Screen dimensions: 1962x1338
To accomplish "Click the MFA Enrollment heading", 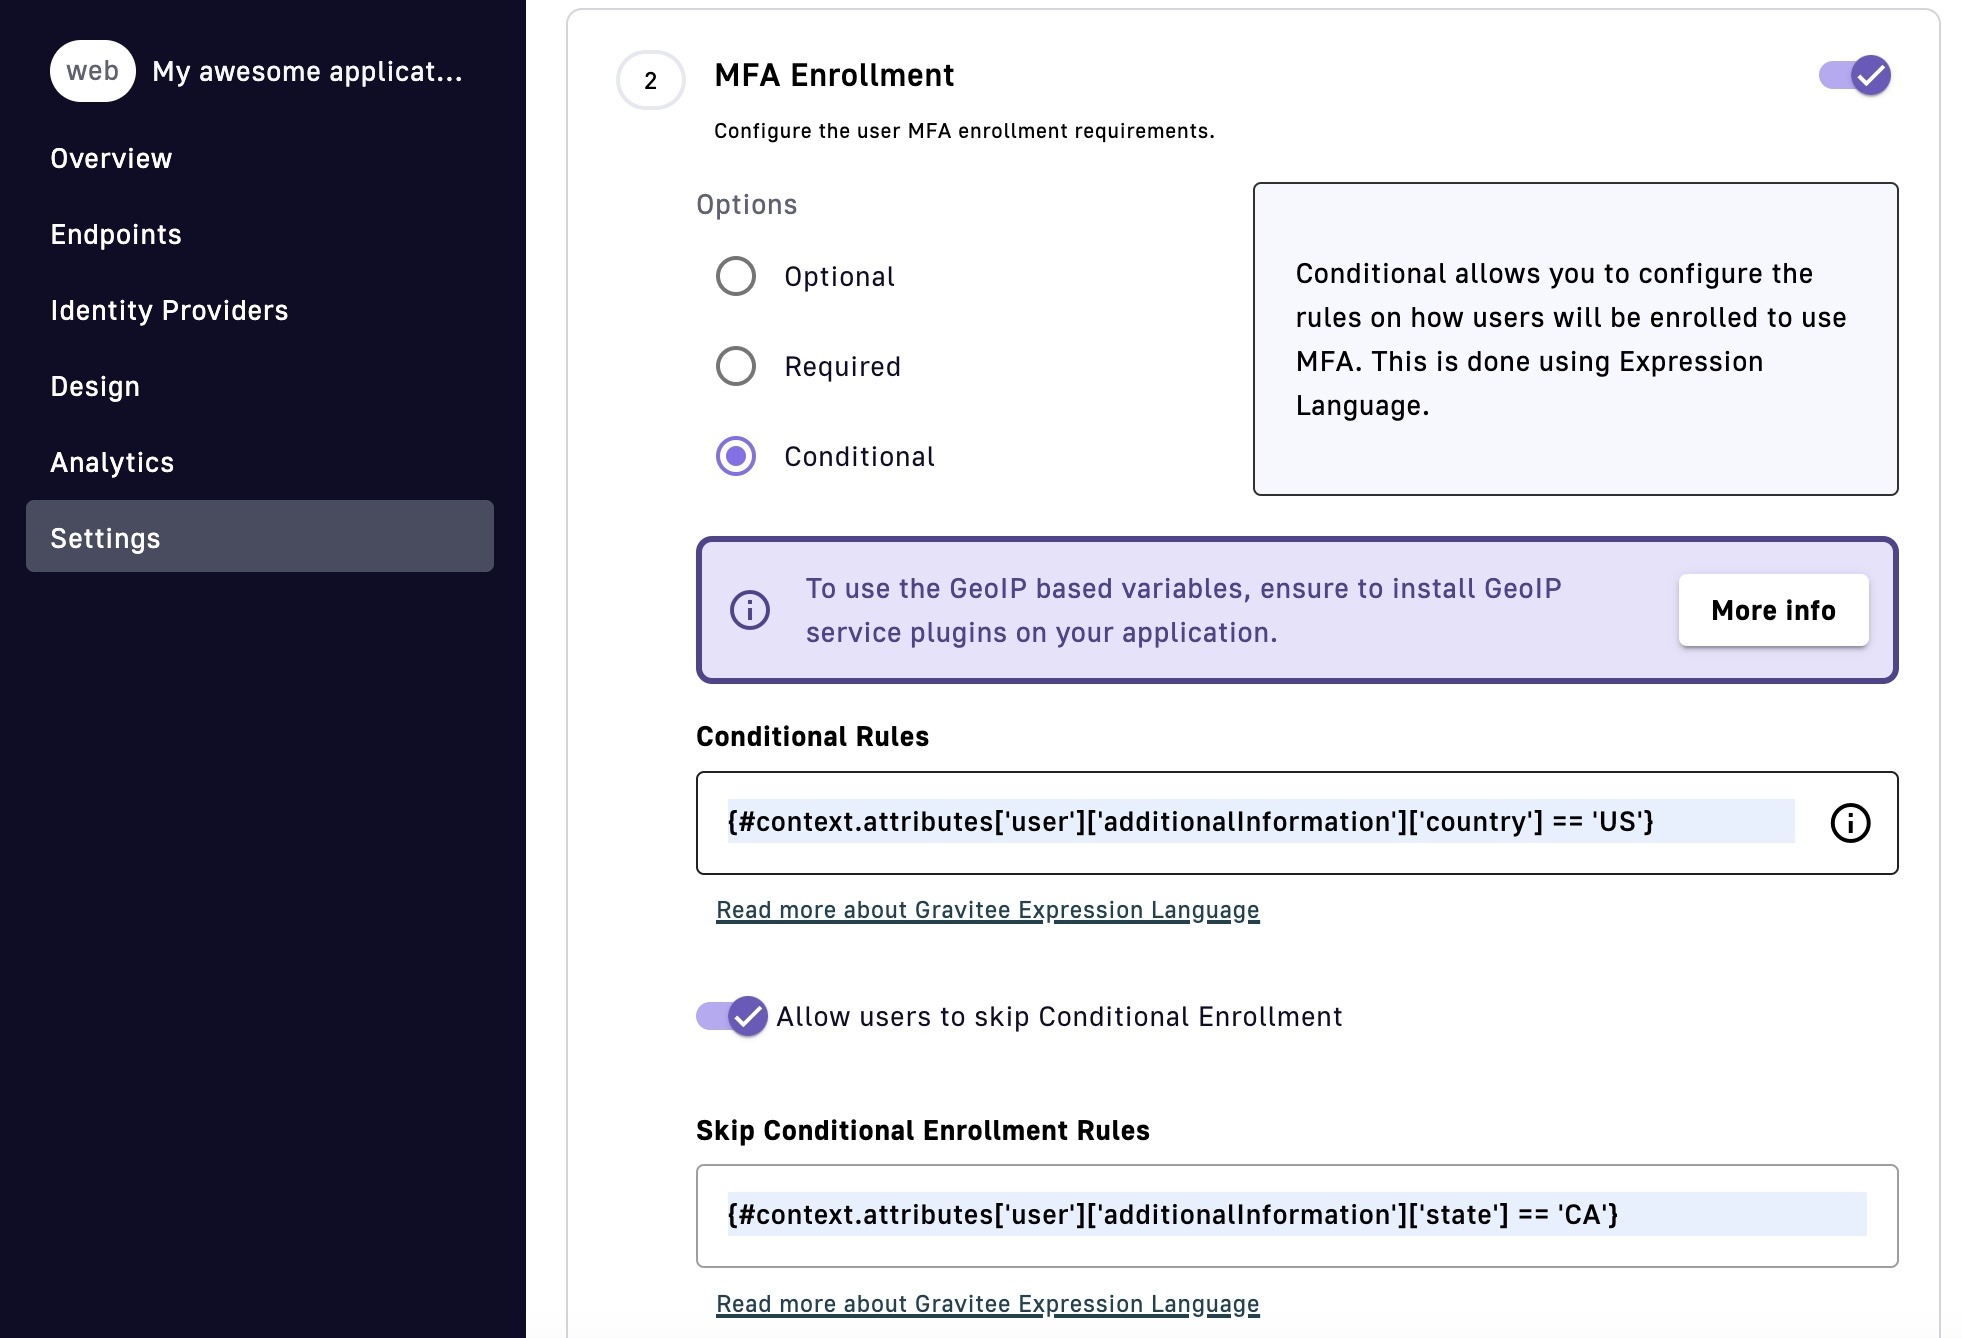I will (x=834, y=75).
